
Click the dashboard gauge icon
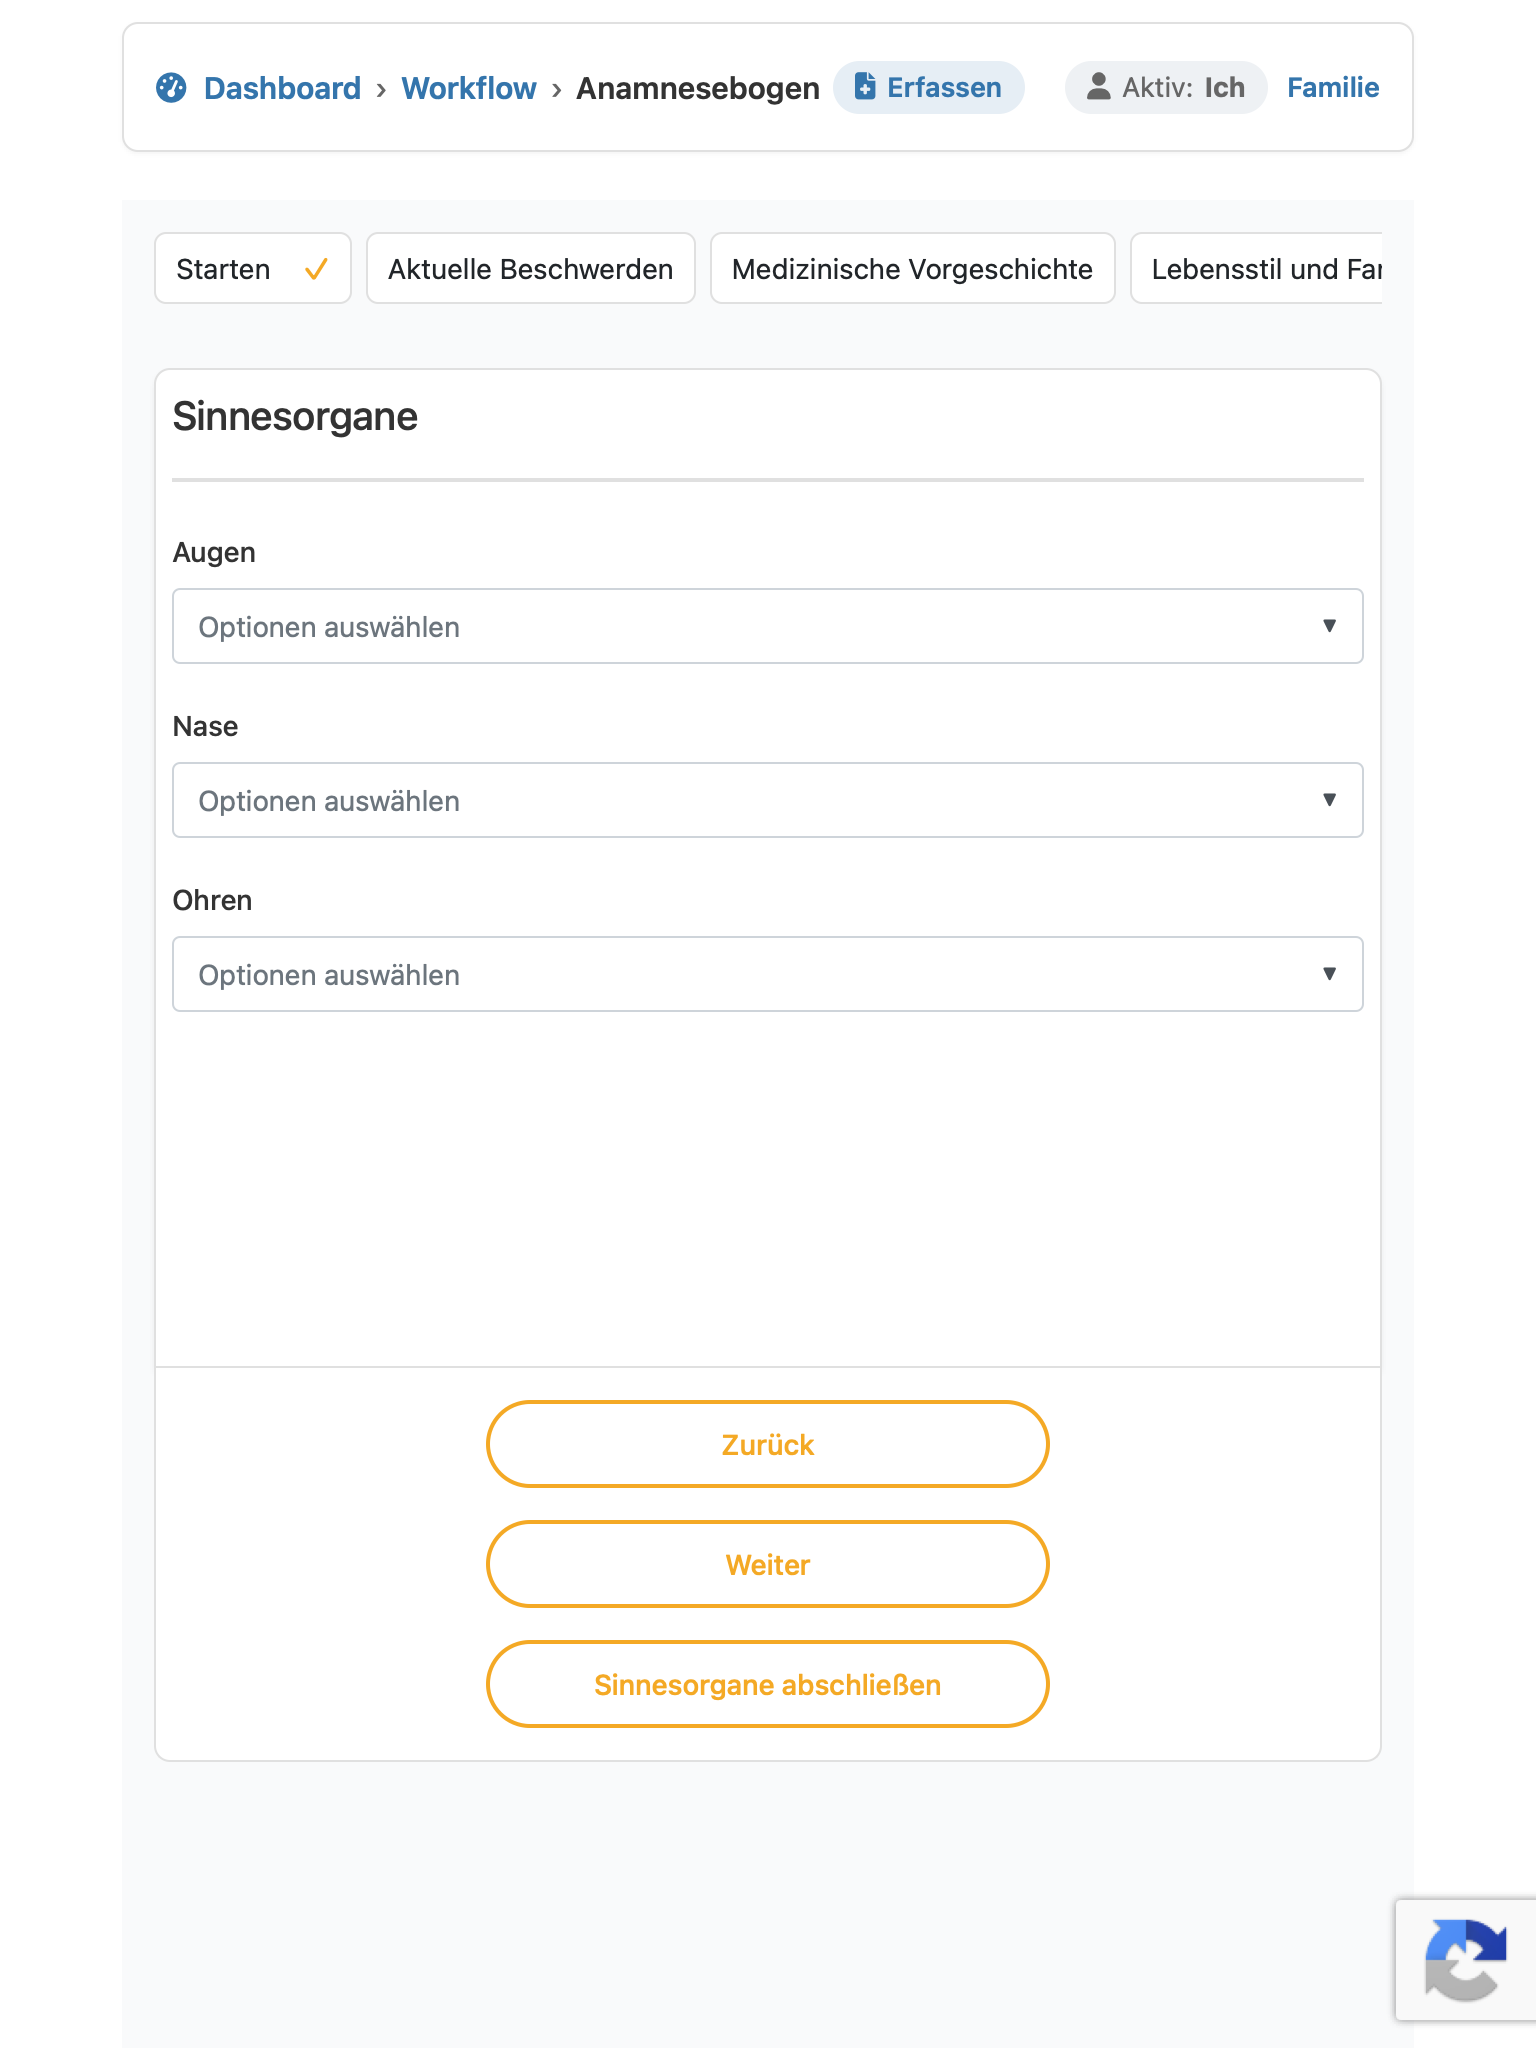click(171, 88)
